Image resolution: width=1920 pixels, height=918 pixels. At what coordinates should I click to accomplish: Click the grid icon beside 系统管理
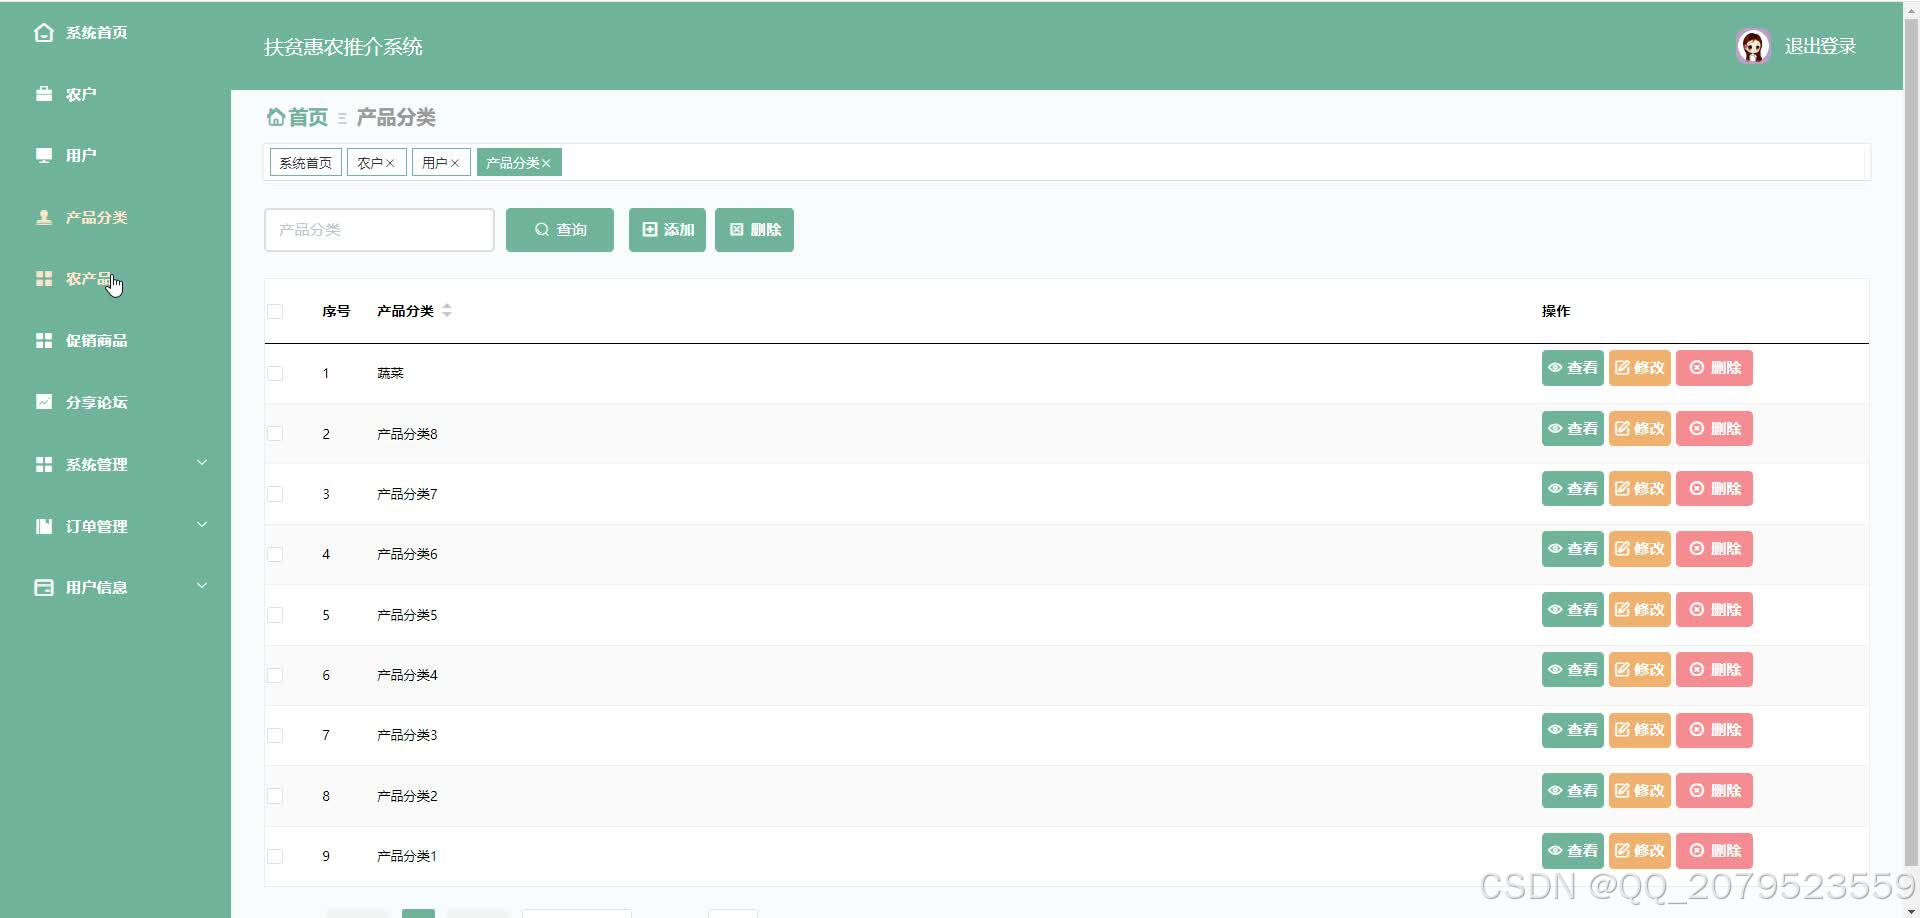(x=44, y=464)
